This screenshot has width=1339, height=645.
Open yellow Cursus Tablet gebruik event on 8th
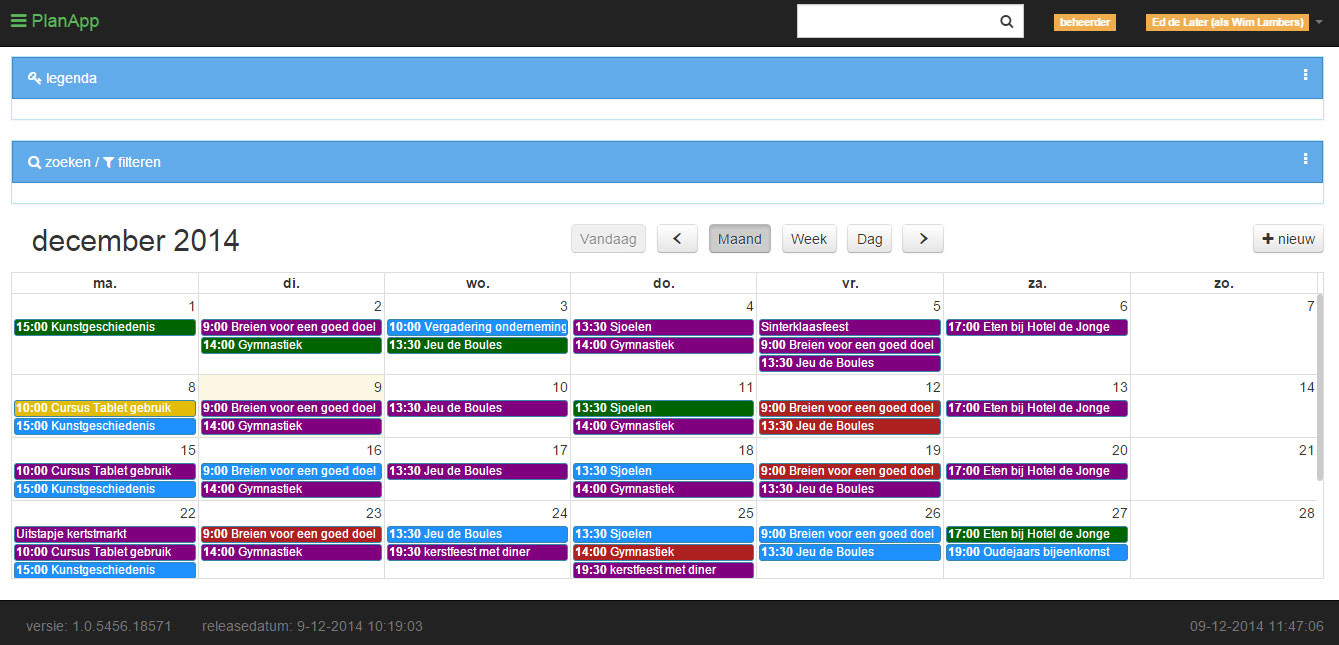point(104,408)
